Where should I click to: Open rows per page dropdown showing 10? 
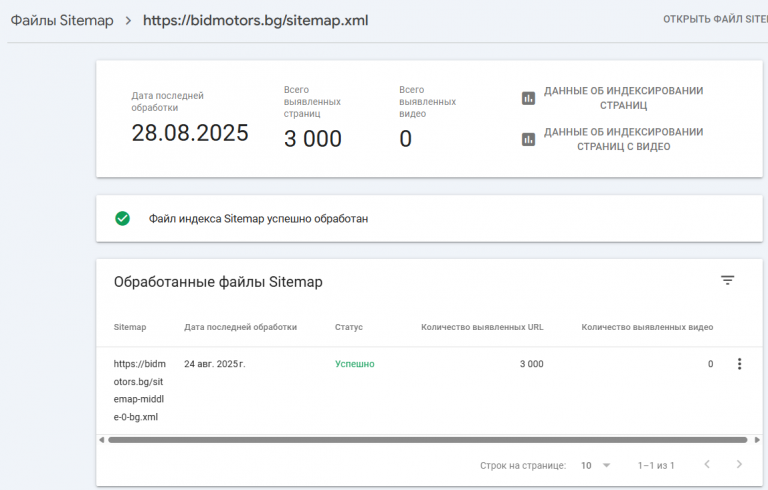[x=595, y=466]
